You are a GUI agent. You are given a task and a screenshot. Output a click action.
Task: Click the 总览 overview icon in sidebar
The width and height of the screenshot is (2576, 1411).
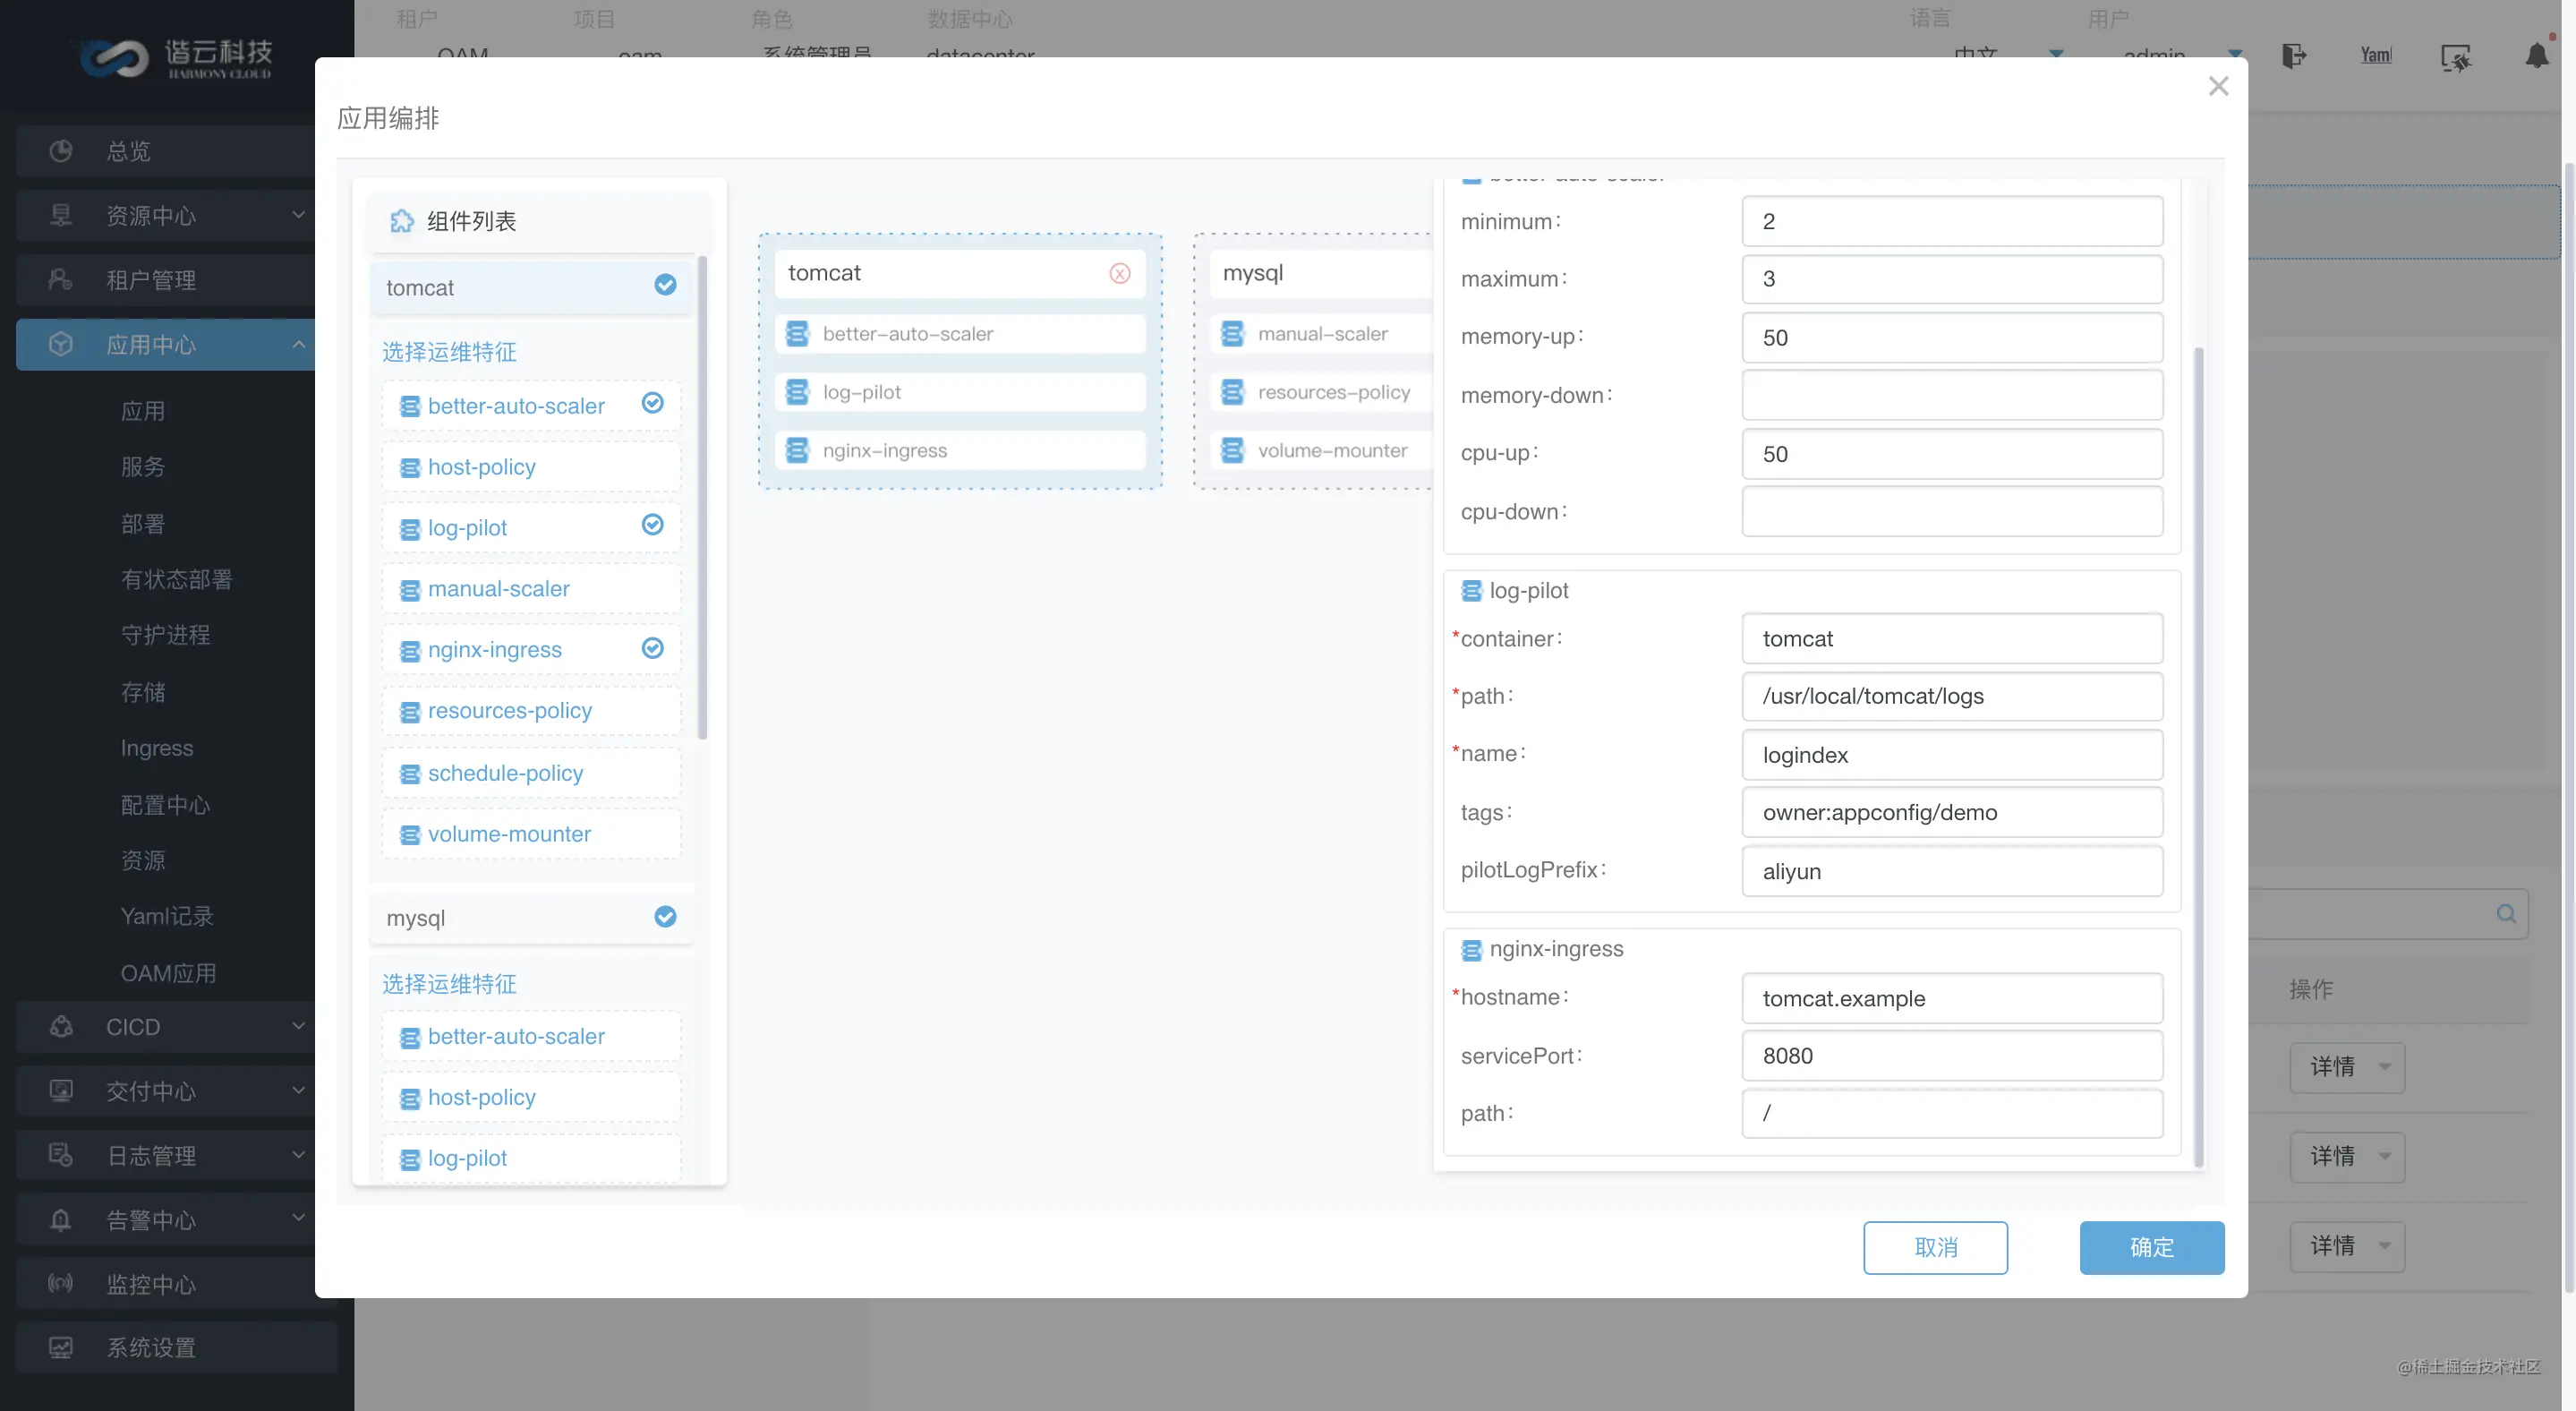click(61, 151)
